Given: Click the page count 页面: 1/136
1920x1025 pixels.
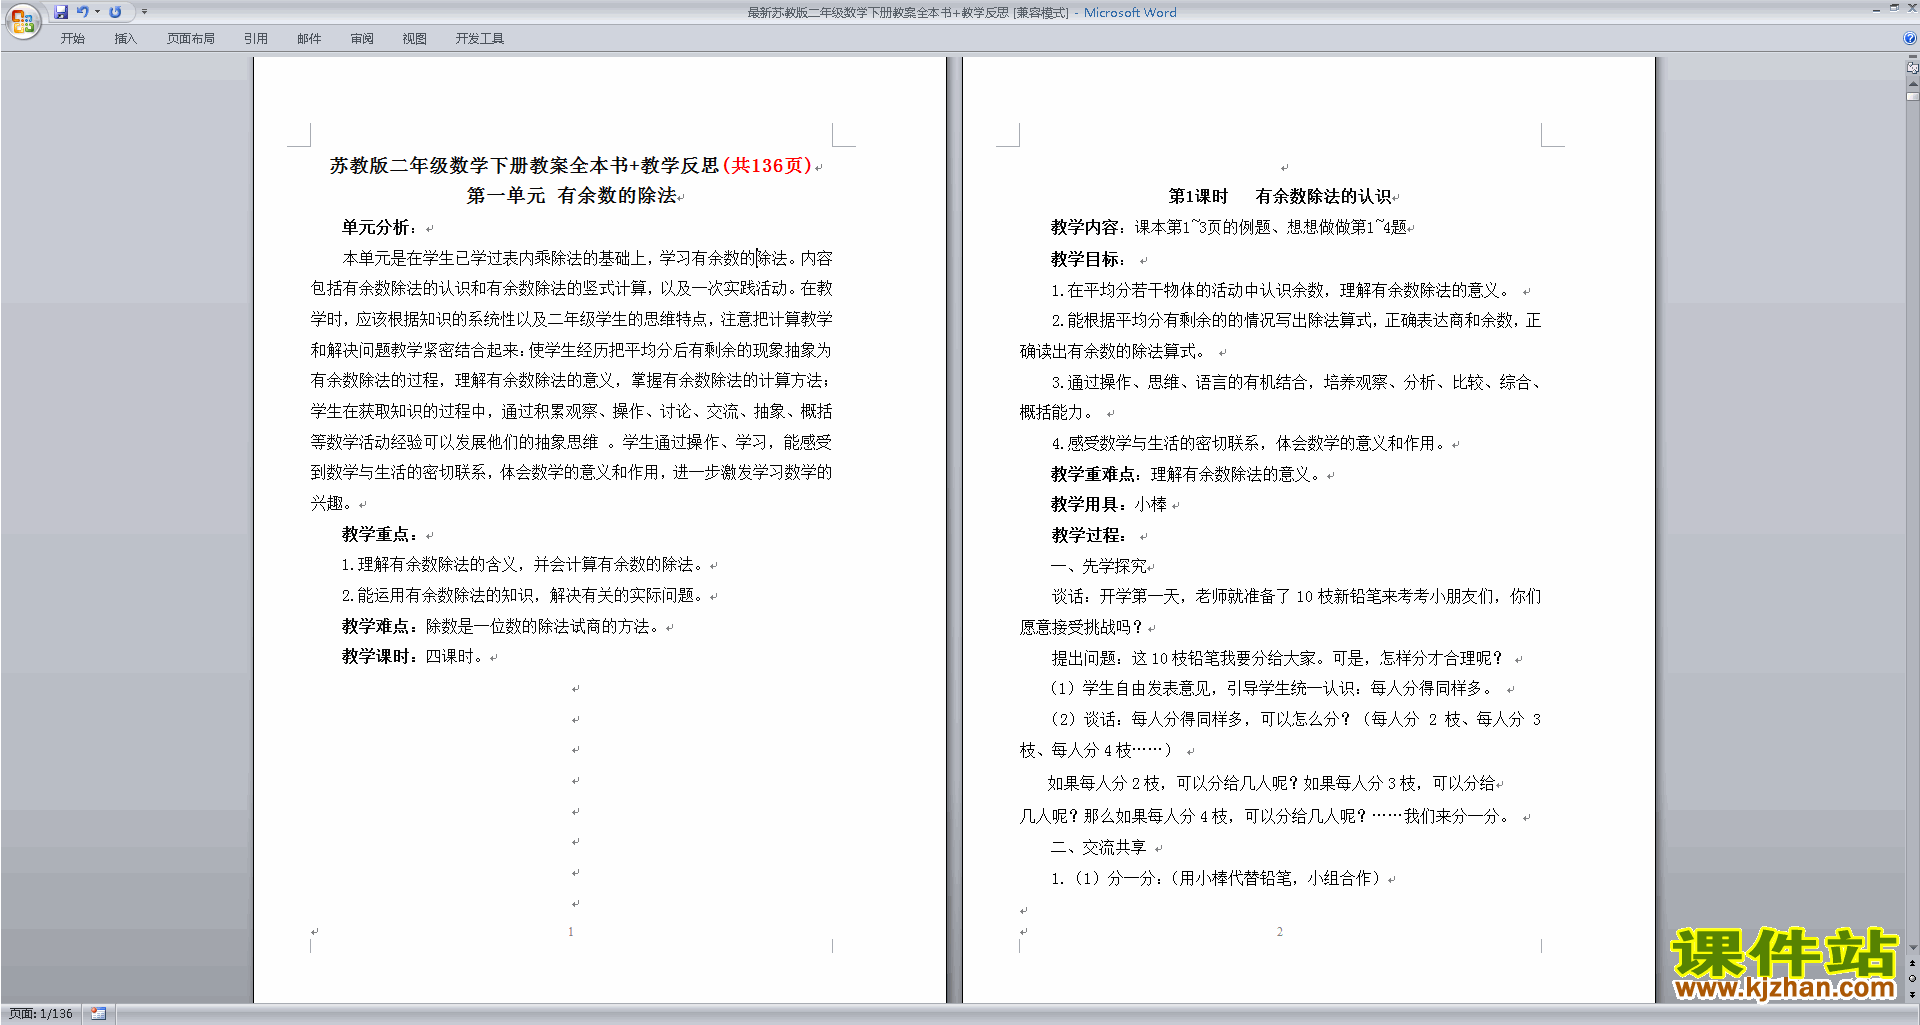Looking at the screenshot, I should 40,1014.
